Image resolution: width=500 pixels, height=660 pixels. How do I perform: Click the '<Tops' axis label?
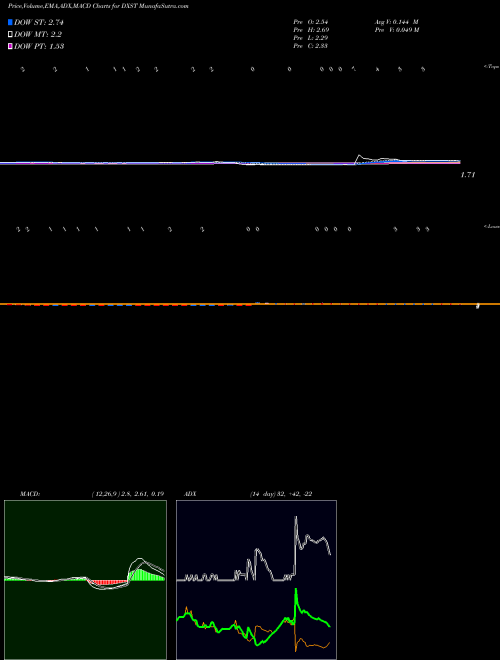(491, 67)
